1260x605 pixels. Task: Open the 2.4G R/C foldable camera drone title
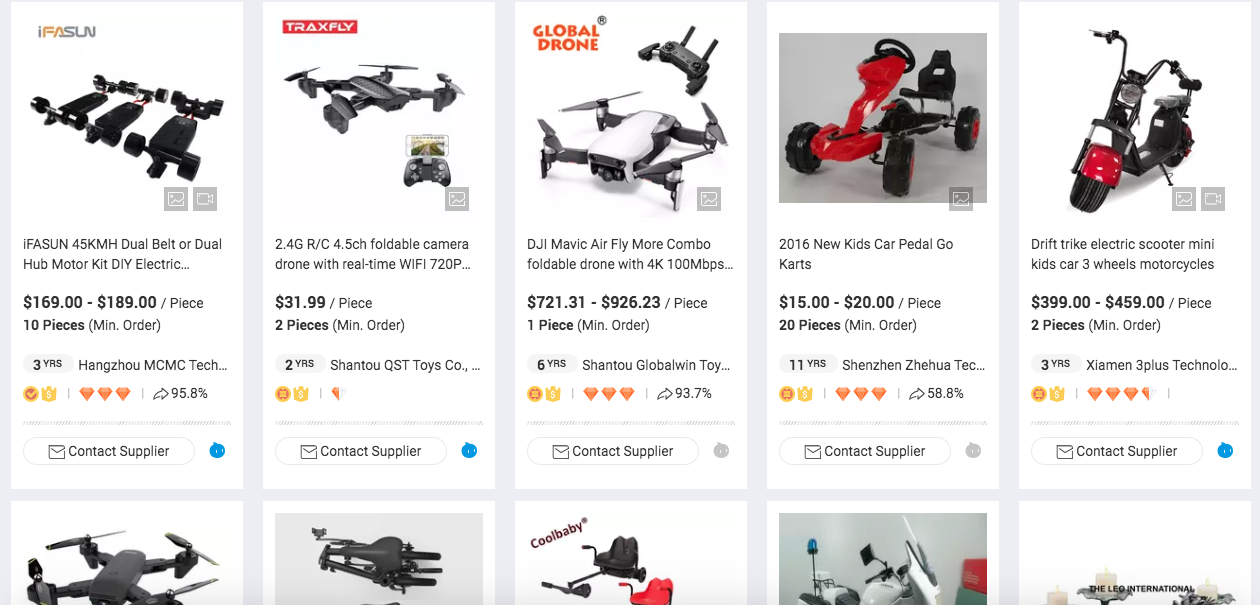click(x=372, y=254)
